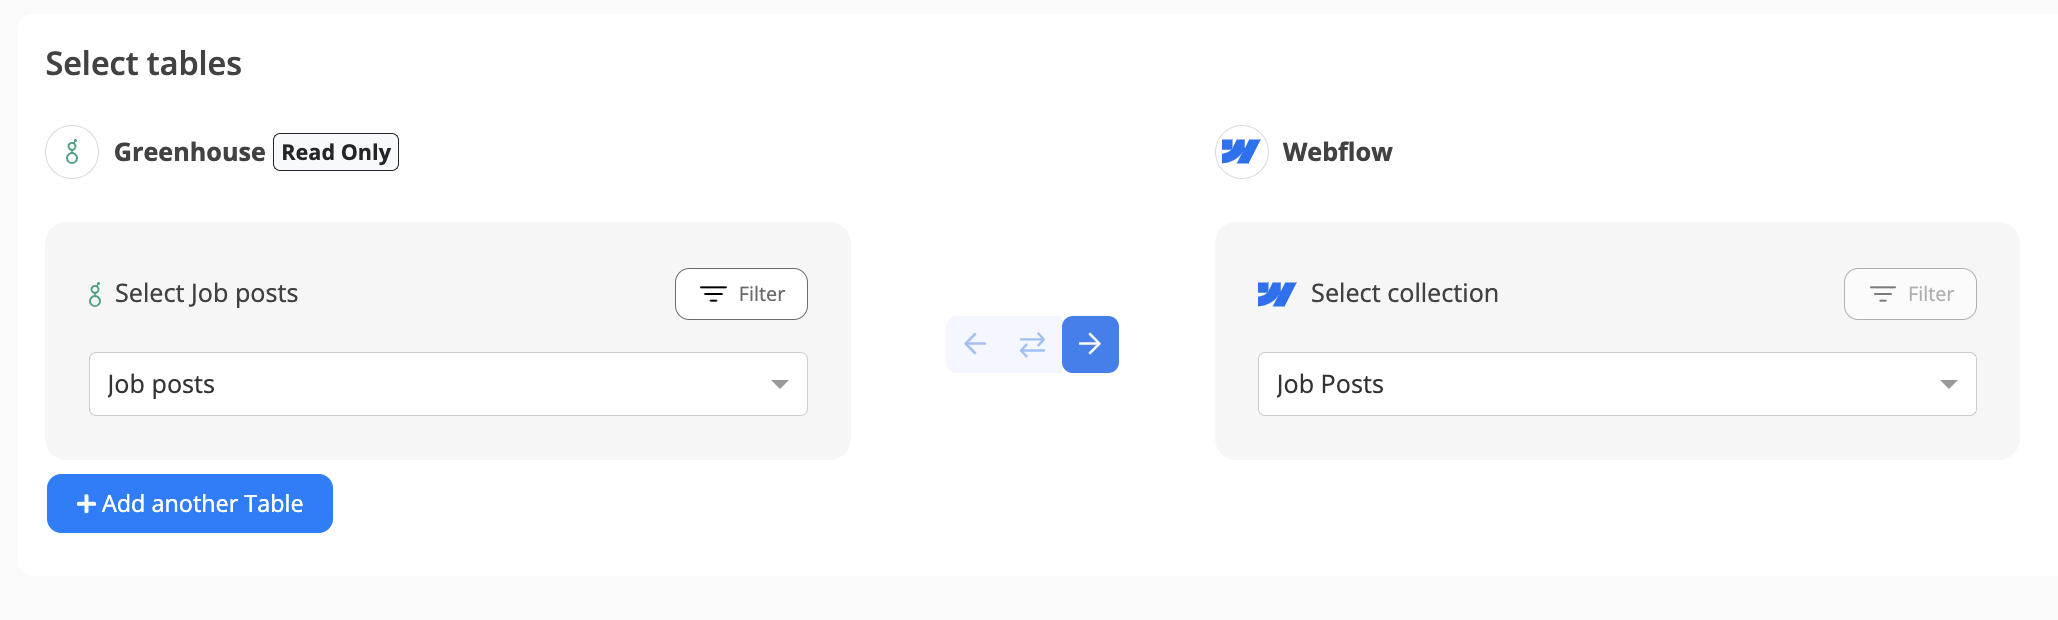Click the Webflow logo circle icon
The height and width of the screenshot is (620, 2058).
coord(1242,152)
